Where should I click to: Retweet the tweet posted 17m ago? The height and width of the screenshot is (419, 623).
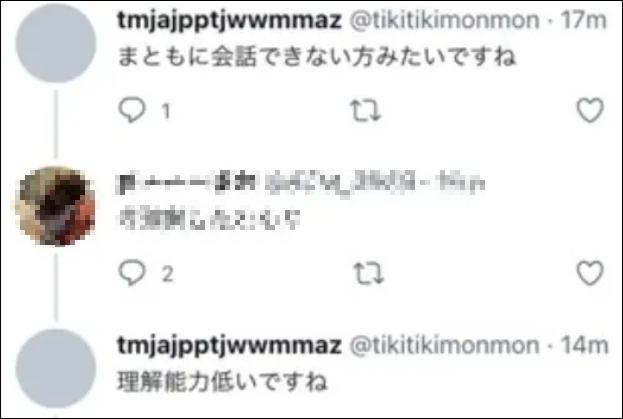pos(366,110)
